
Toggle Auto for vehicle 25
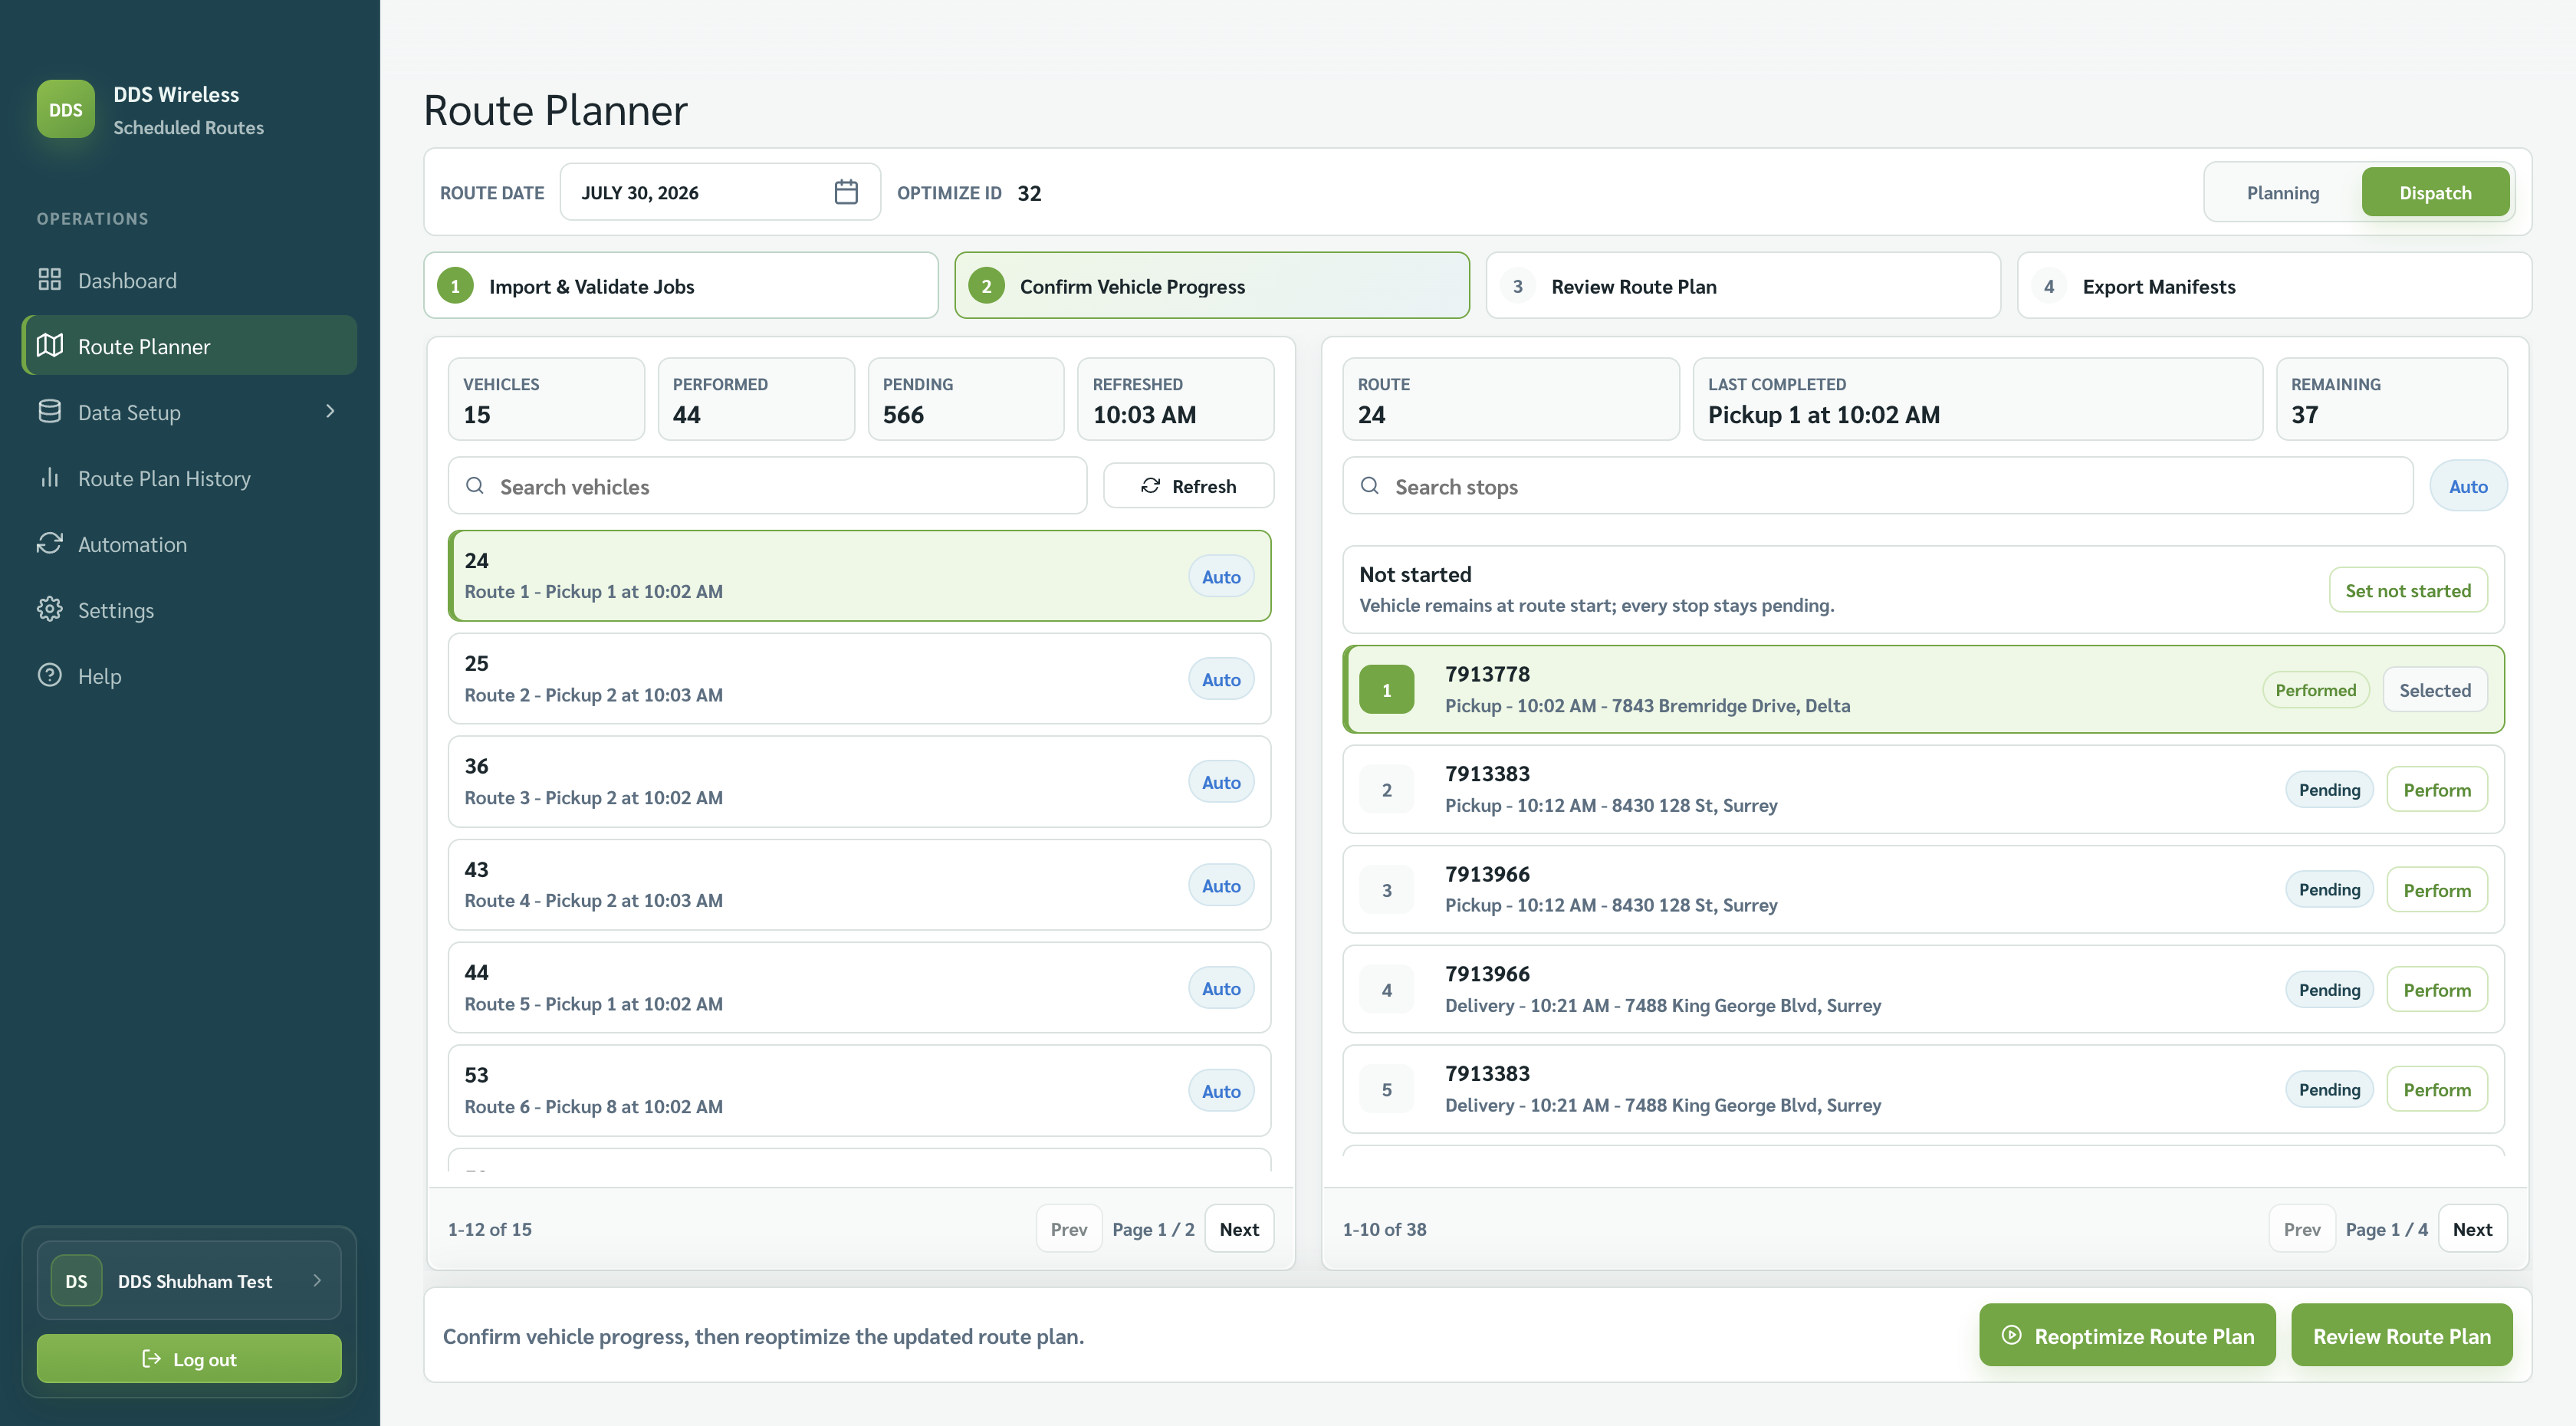tap(1221, 679)
